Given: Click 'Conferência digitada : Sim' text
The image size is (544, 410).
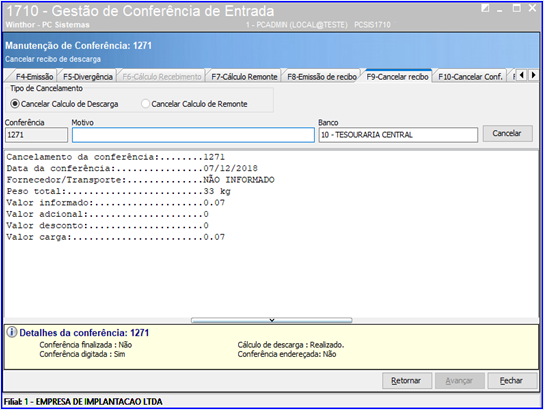Looking at the screenshot, I should (82, 354).
